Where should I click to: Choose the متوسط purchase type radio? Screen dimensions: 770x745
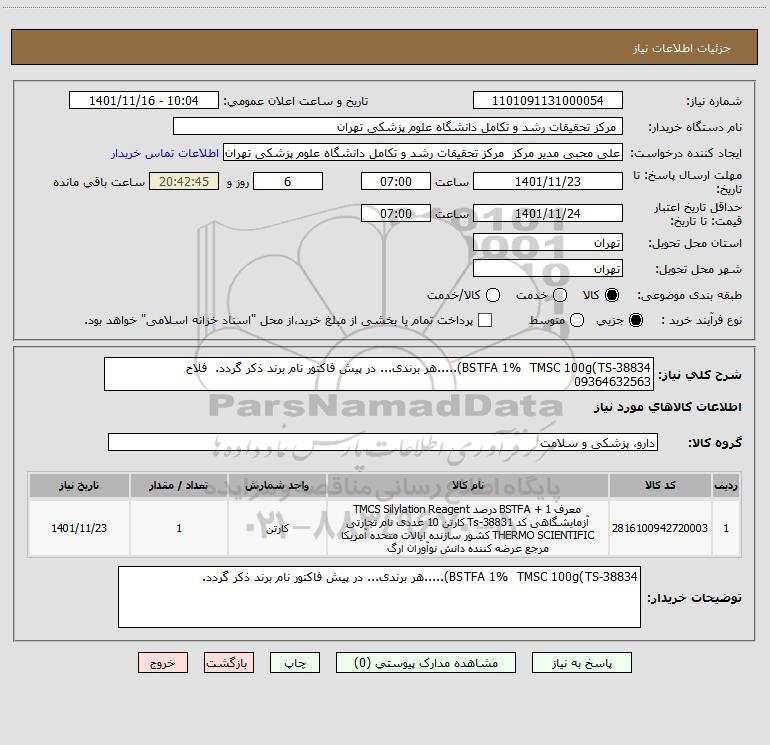(577, 320)
